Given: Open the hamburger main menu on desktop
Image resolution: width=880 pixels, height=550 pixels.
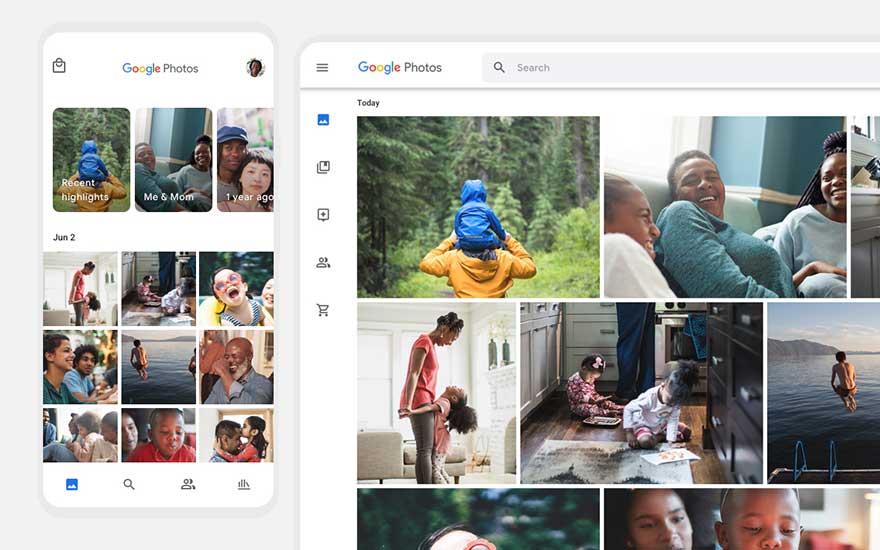Looking at the screenshot, I should click(x=322, y=68).
